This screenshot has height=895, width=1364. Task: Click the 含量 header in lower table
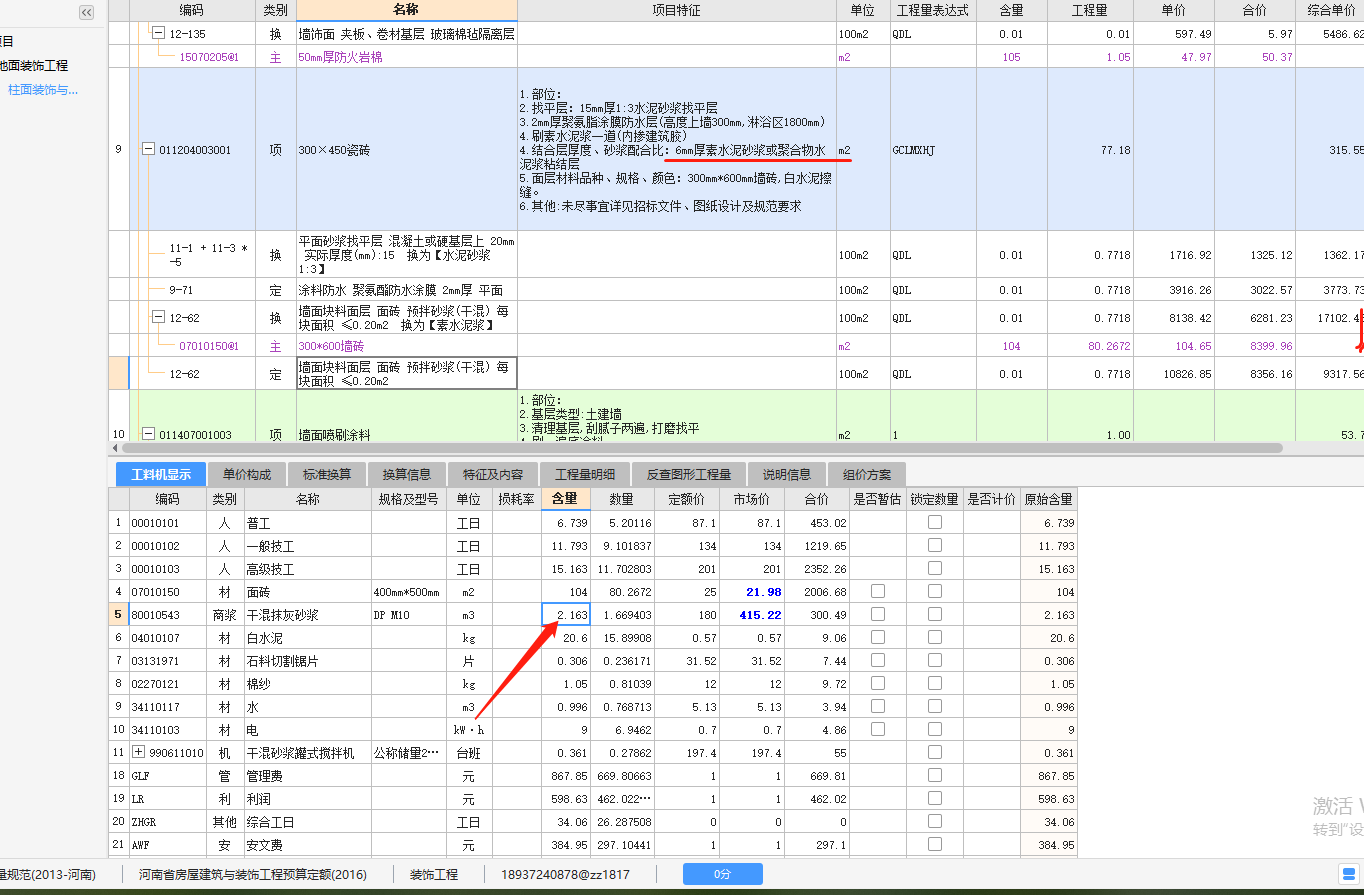(566, 498)
